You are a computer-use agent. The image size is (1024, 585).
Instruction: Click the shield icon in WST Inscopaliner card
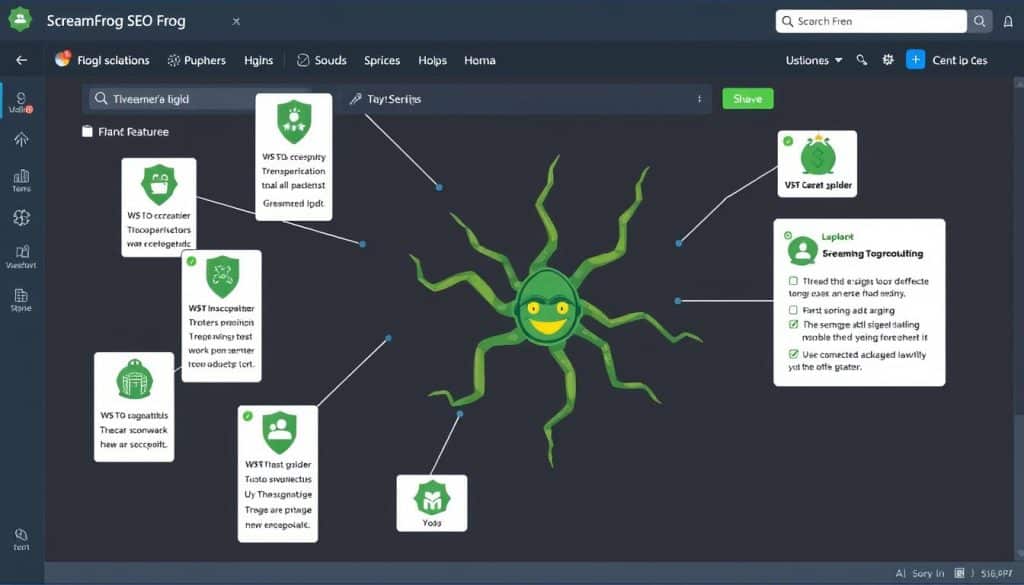(x=222, y=276)
